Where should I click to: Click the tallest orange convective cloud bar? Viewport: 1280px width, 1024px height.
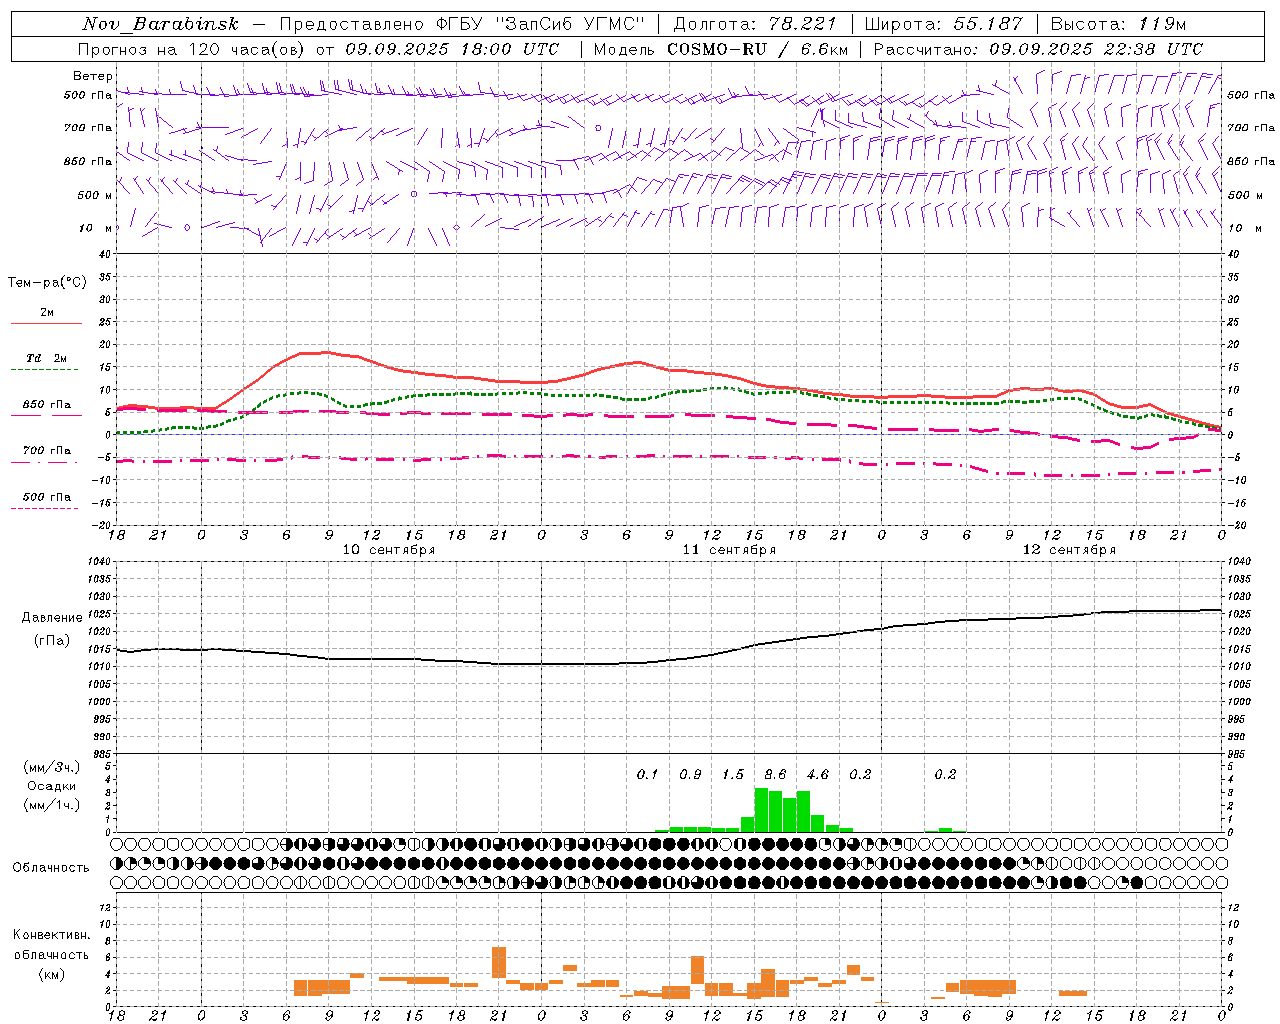499,962
